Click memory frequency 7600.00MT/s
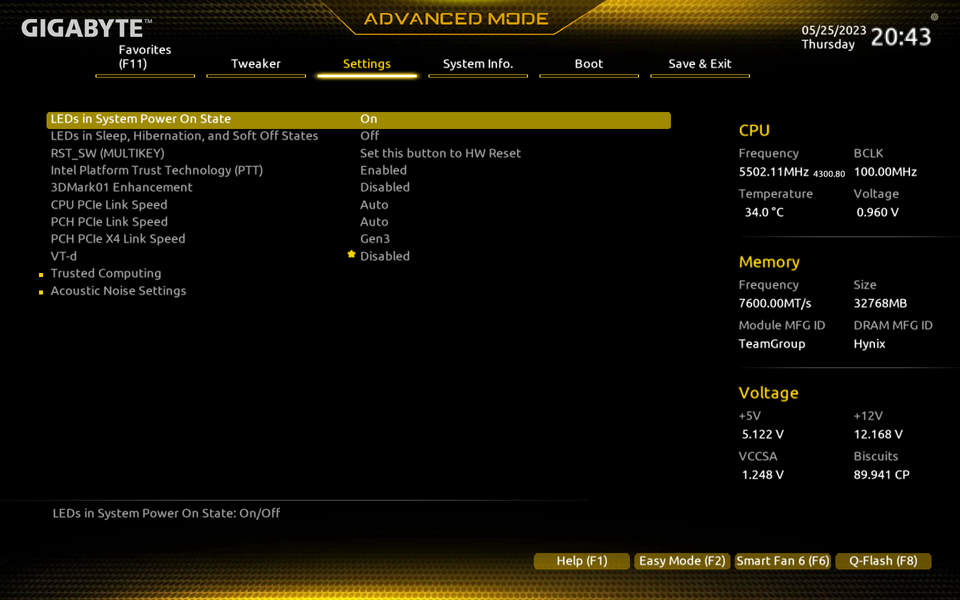The width and height of the screenshot is (960, 600). 775,304
